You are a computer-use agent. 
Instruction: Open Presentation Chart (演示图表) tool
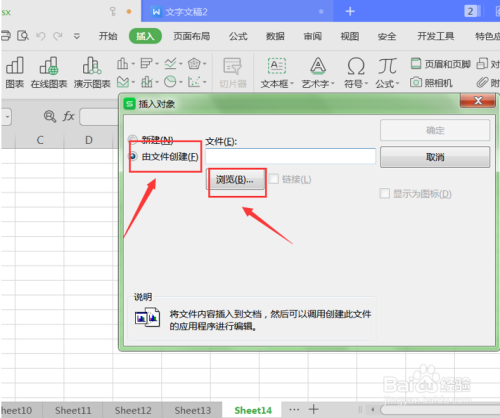point(92,72)
